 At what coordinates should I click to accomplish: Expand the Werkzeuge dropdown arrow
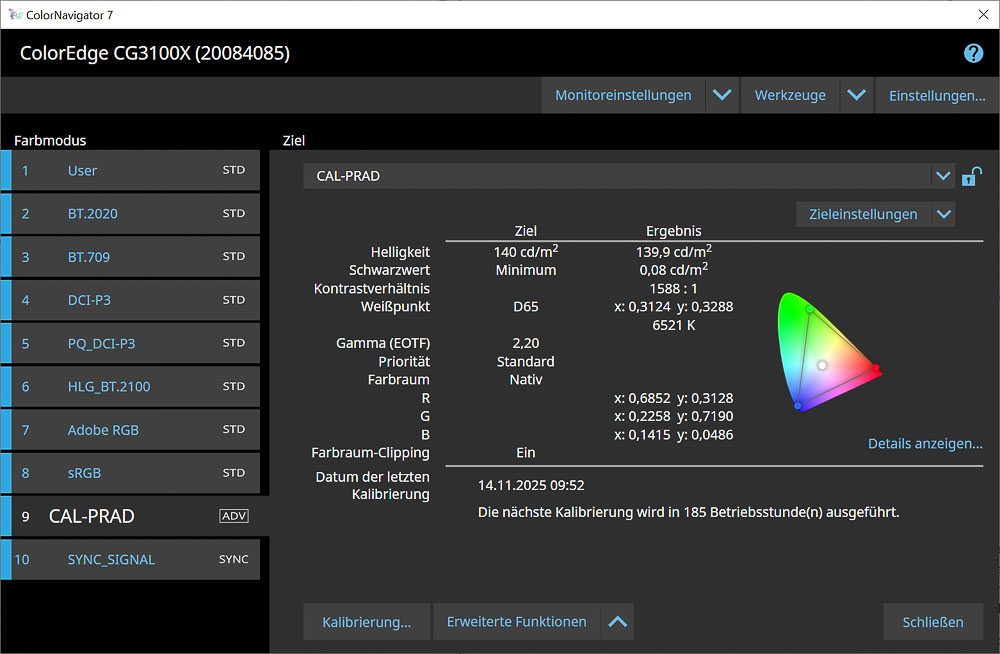point(856,95)
